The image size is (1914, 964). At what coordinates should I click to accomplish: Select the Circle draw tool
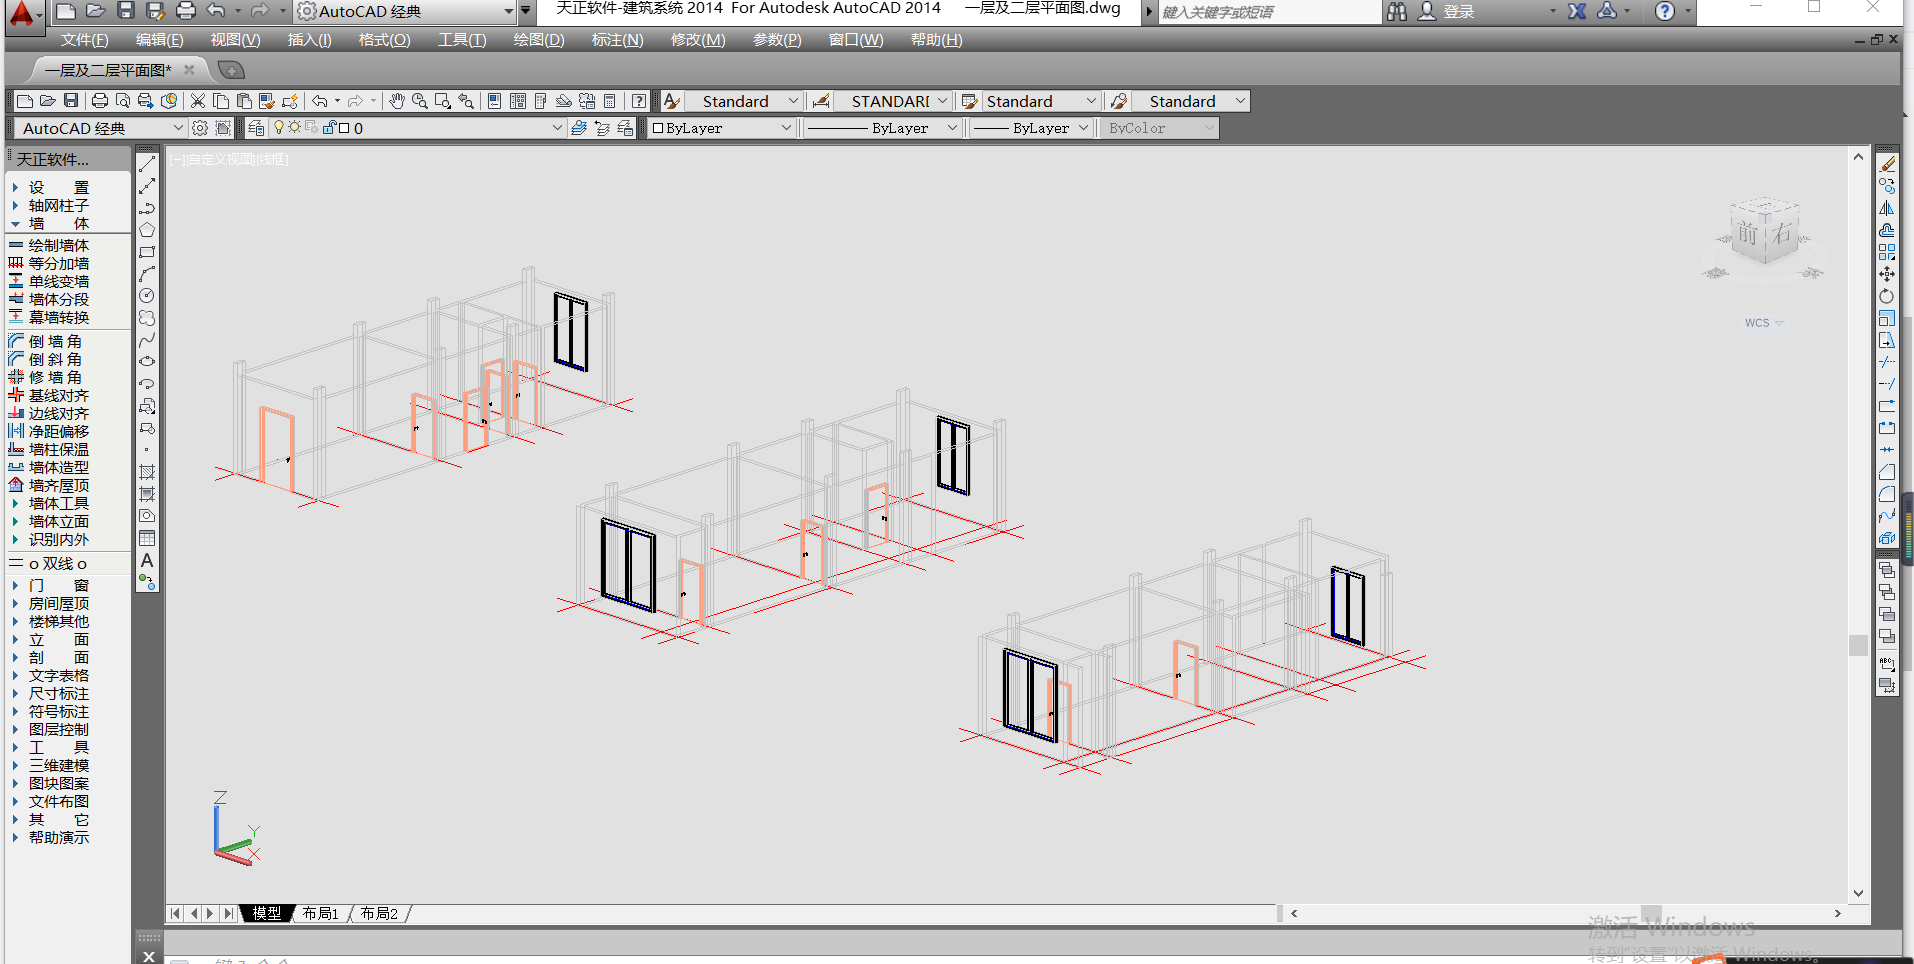point(147,296)
